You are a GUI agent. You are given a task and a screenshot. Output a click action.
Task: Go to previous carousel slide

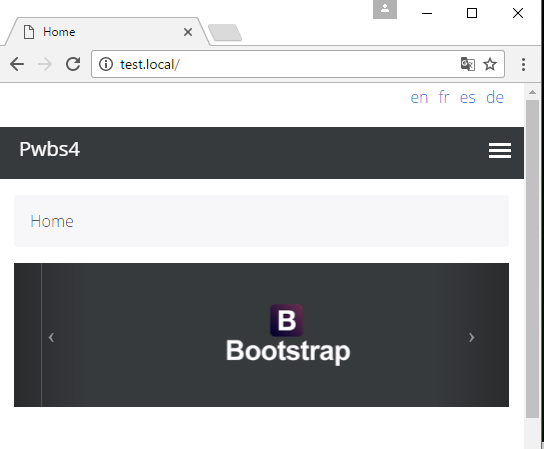[x=51, y=337]
